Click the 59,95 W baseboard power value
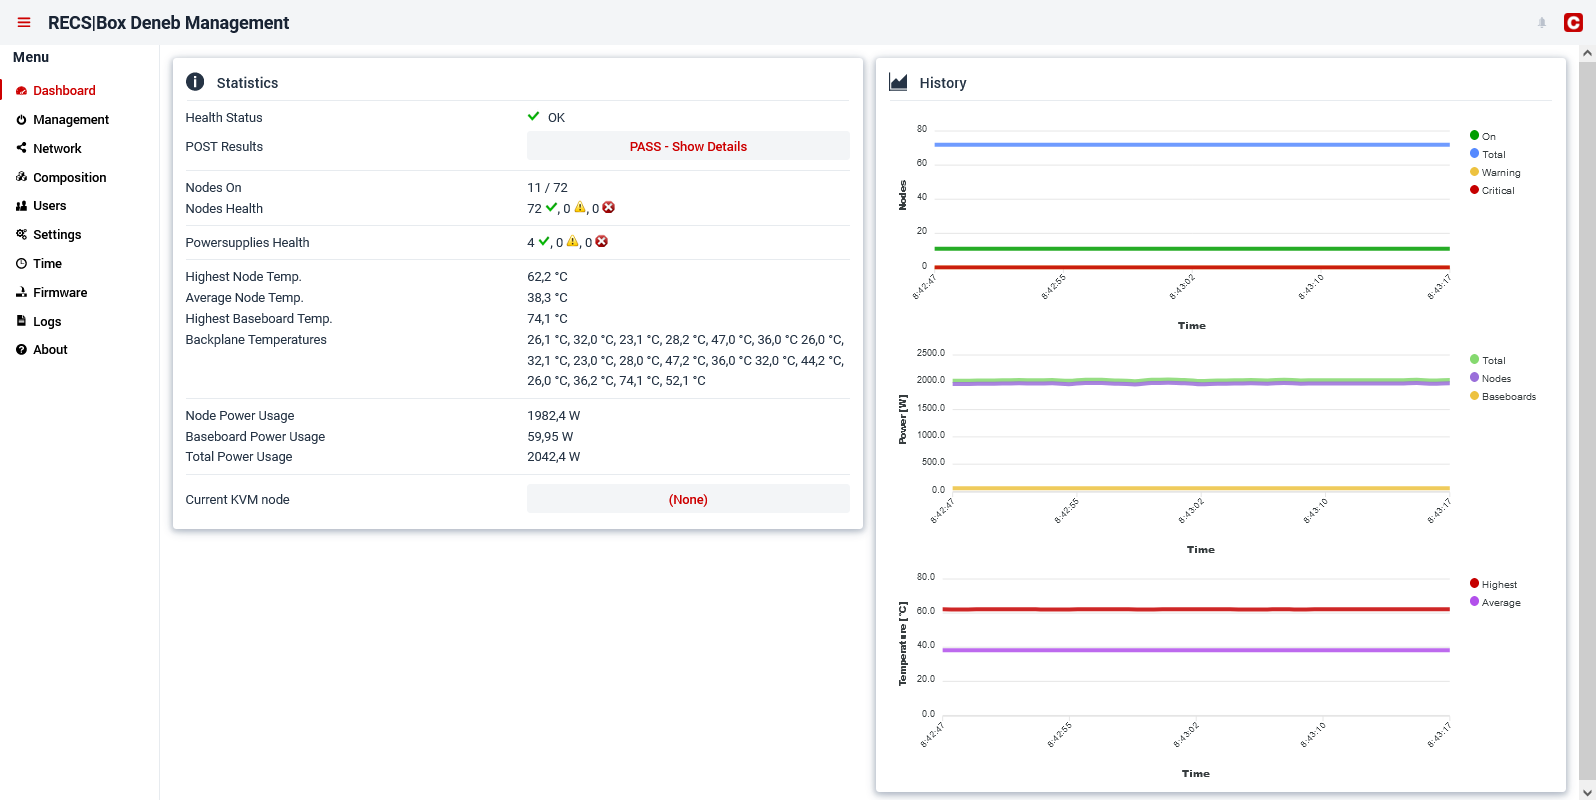This screenshot has height=800, width=1596. 550,437
